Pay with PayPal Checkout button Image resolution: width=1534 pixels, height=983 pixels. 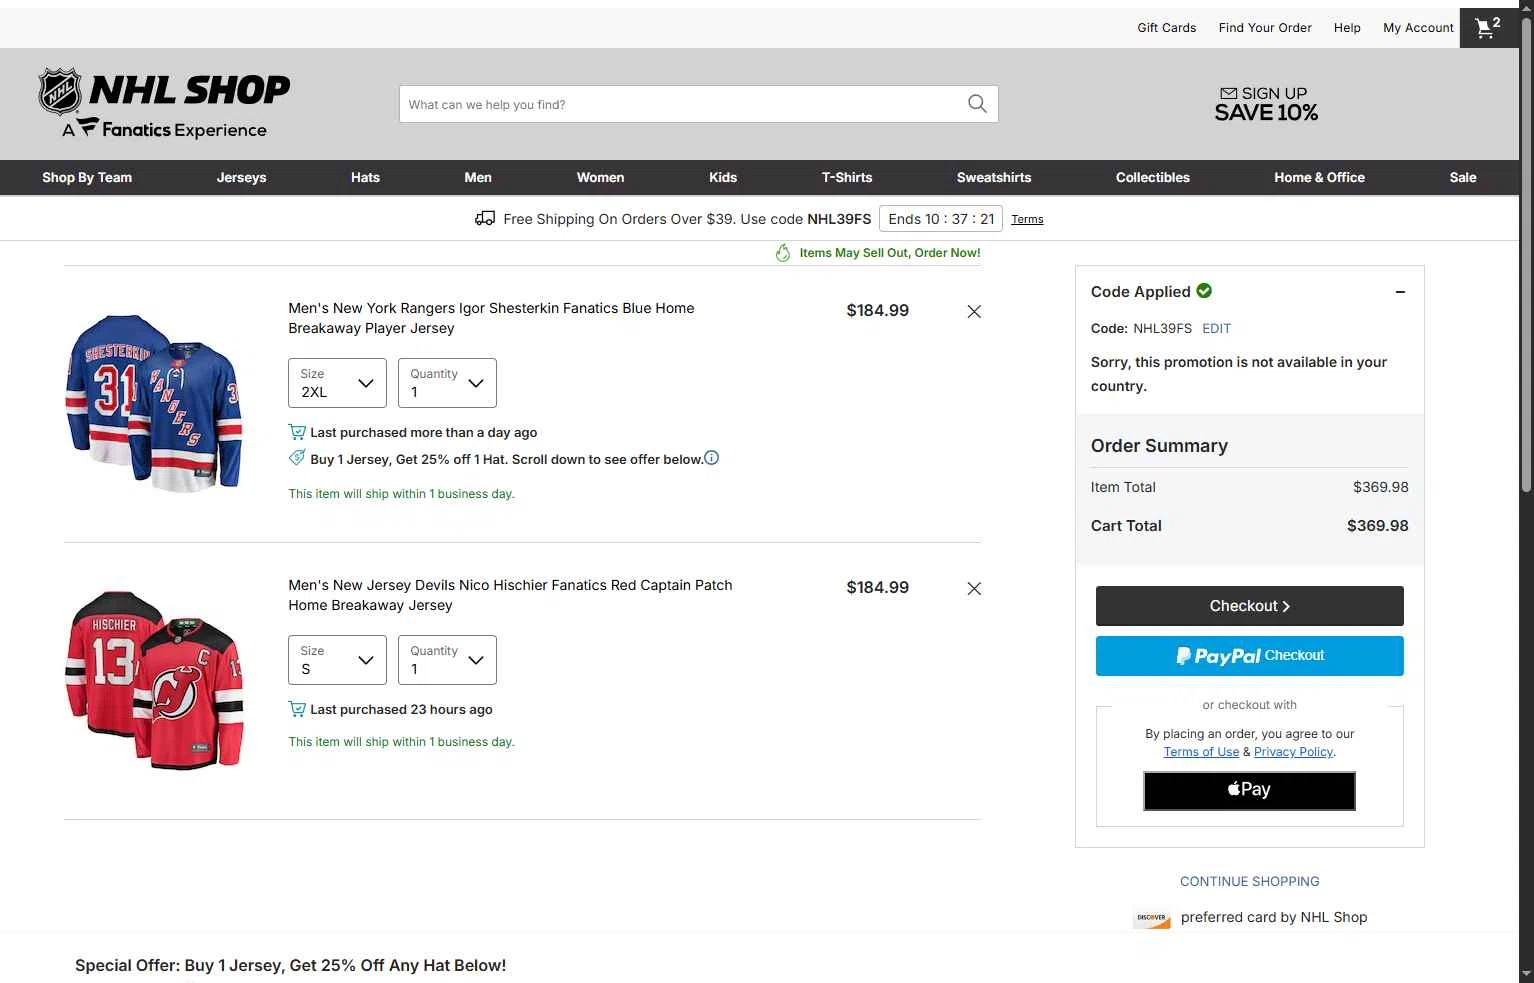(x=1250, y=656)
